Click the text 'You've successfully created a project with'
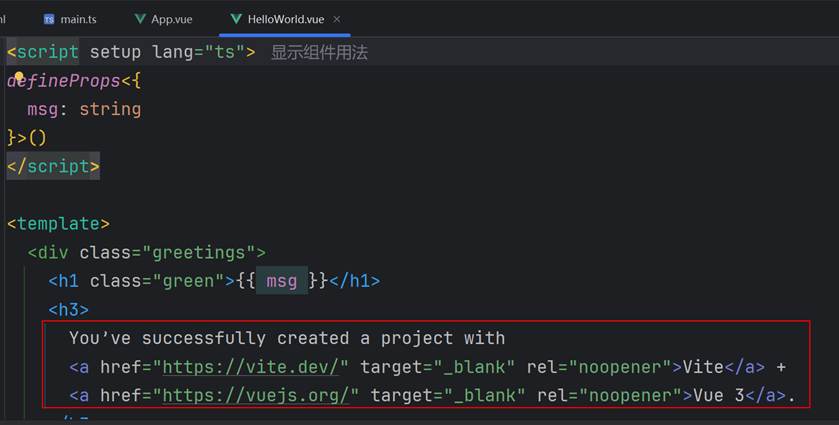Image resolution: width=839 pixels, height=425 pixels. tap(287, 338)
